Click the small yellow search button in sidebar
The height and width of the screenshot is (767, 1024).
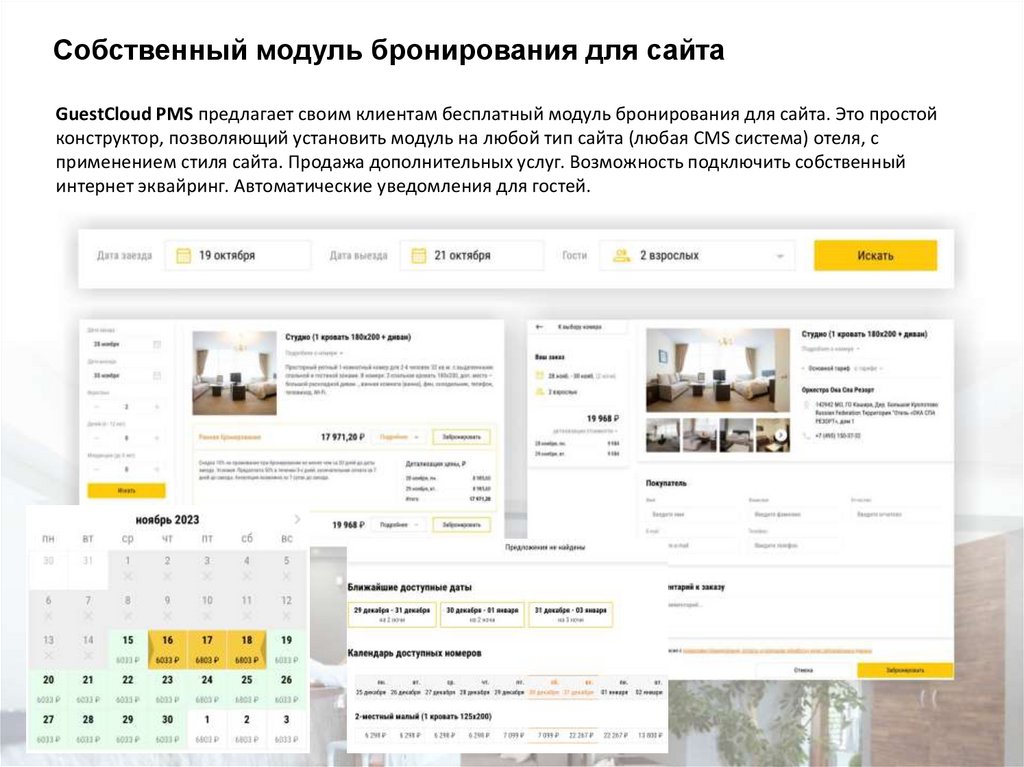[x=126, y=490]
